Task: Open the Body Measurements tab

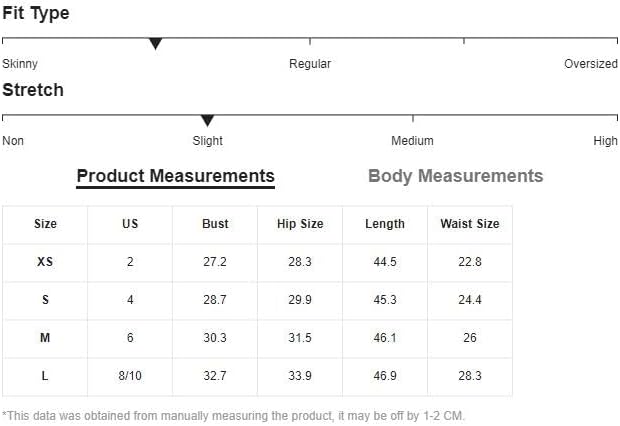Action: (x=455, y=177)
